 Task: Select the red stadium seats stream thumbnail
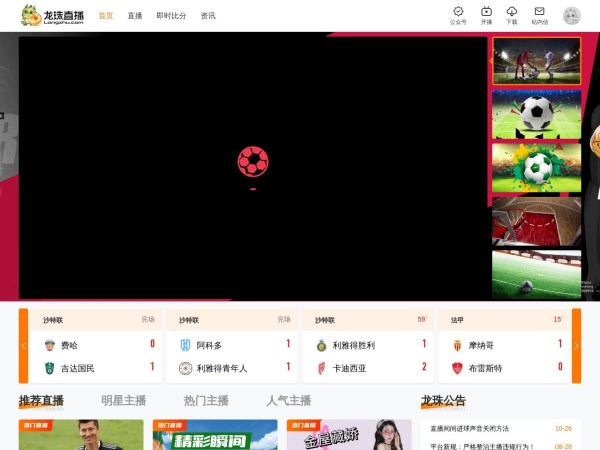click(536, 220)
